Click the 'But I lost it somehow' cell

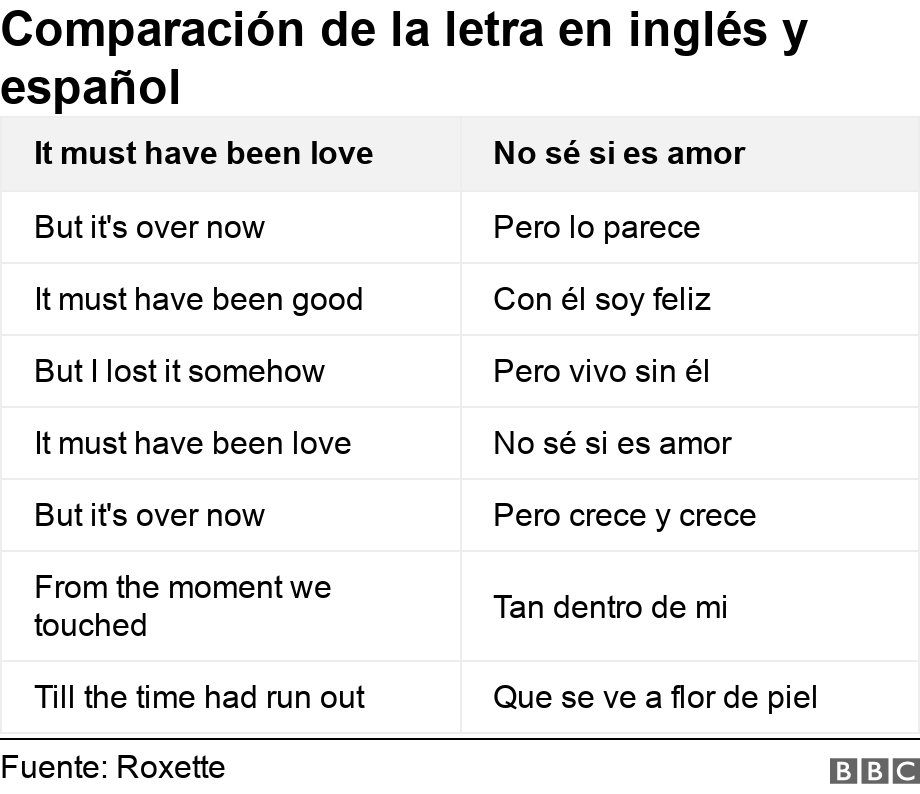pos(231,371)
